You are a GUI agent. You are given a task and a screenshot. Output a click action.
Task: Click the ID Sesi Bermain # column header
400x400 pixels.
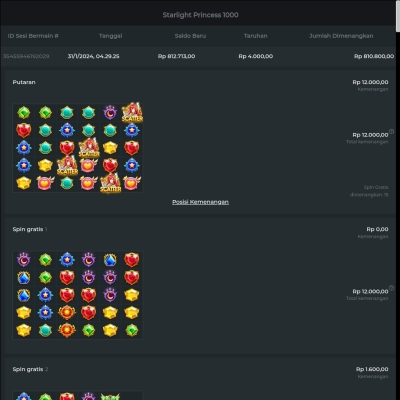click(x=33, y=36)
